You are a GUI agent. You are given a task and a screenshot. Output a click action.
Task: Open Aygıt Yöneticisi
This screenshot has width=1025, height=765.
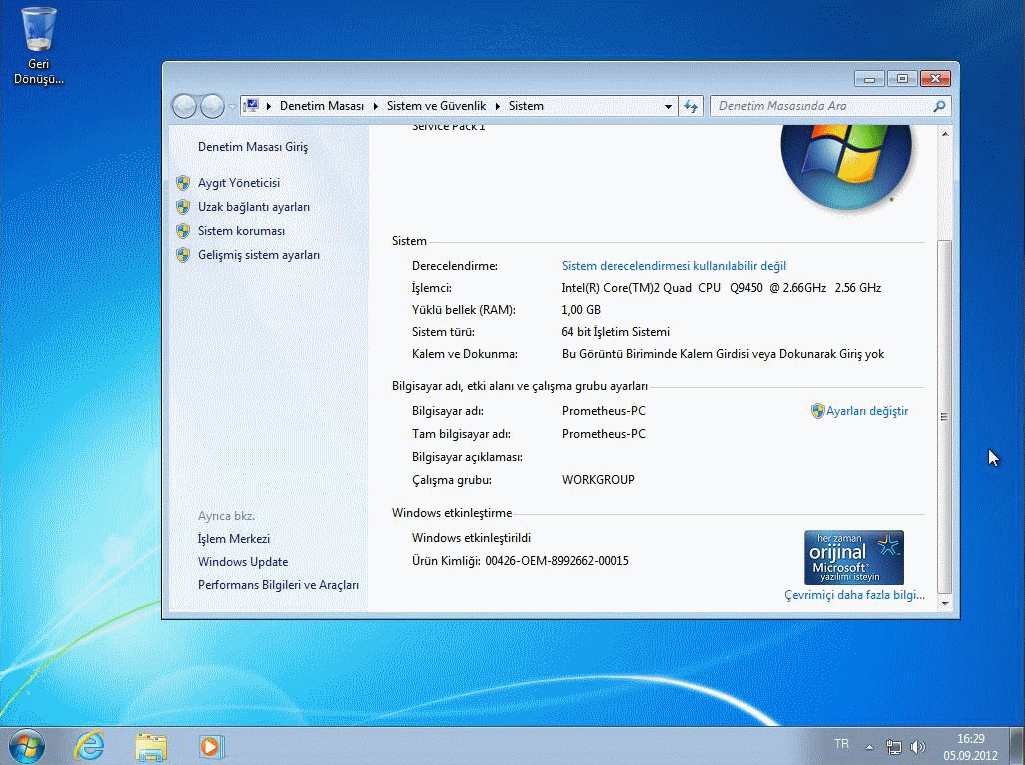(x=239, y=183)
